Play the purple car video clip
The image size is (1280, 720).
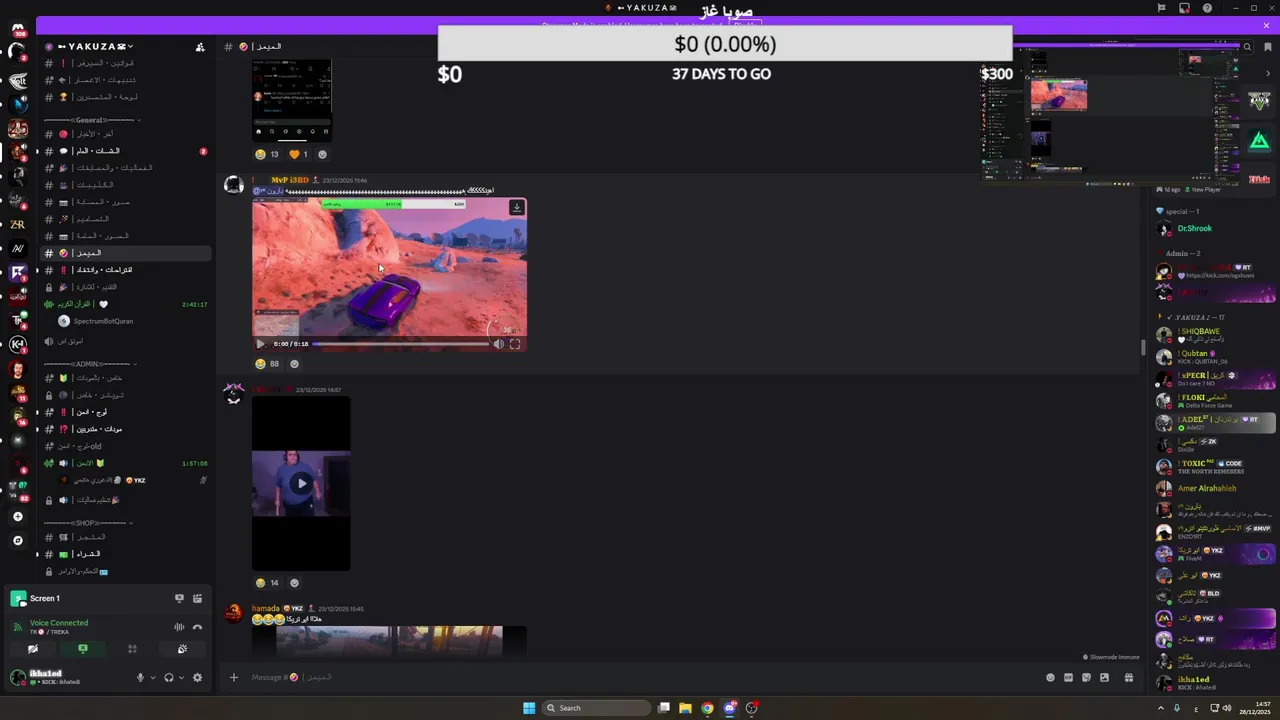260,344
